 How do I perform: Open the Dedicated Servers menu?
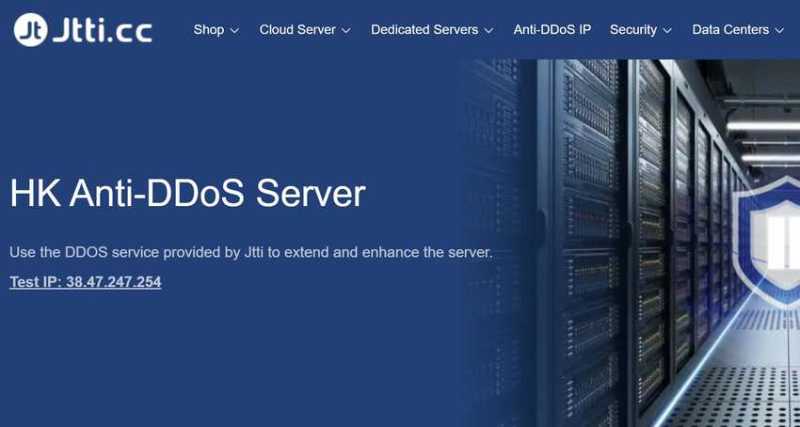tap(424, 30)
